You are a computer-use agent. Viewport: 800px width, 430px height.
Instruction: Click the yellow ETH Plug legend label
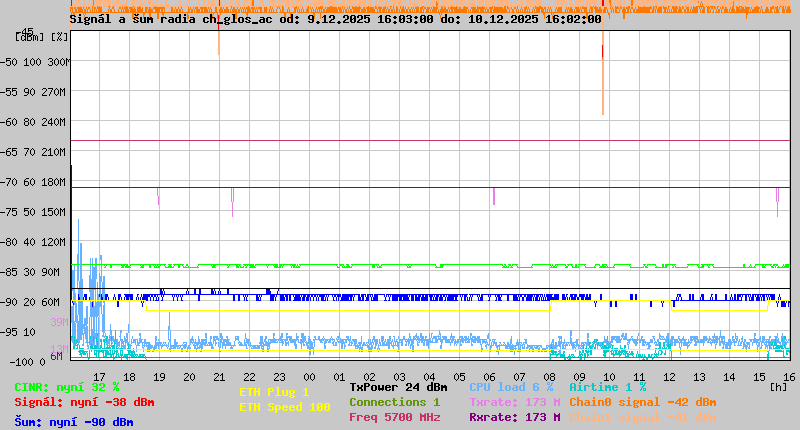[x=274, y=392]
